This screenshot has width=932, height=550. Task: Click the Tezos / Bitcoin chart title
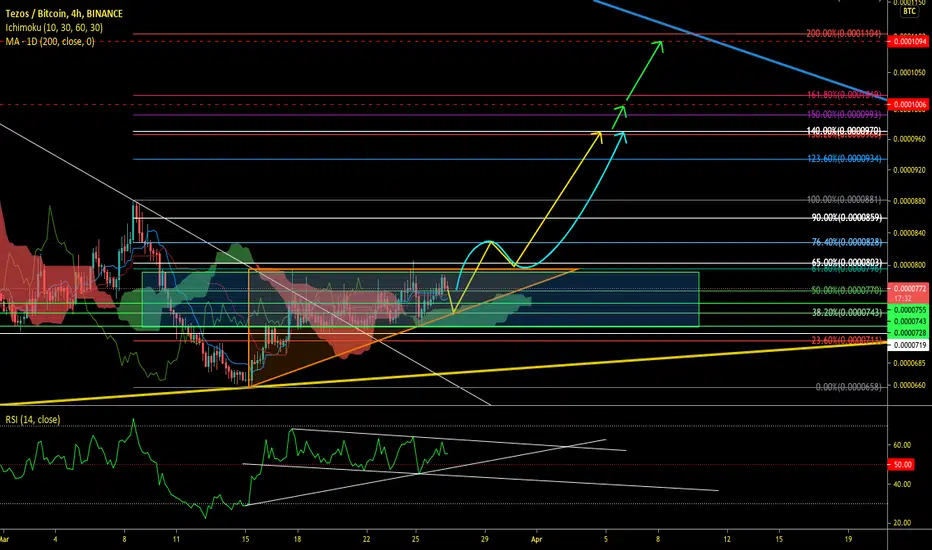(64, 13)
